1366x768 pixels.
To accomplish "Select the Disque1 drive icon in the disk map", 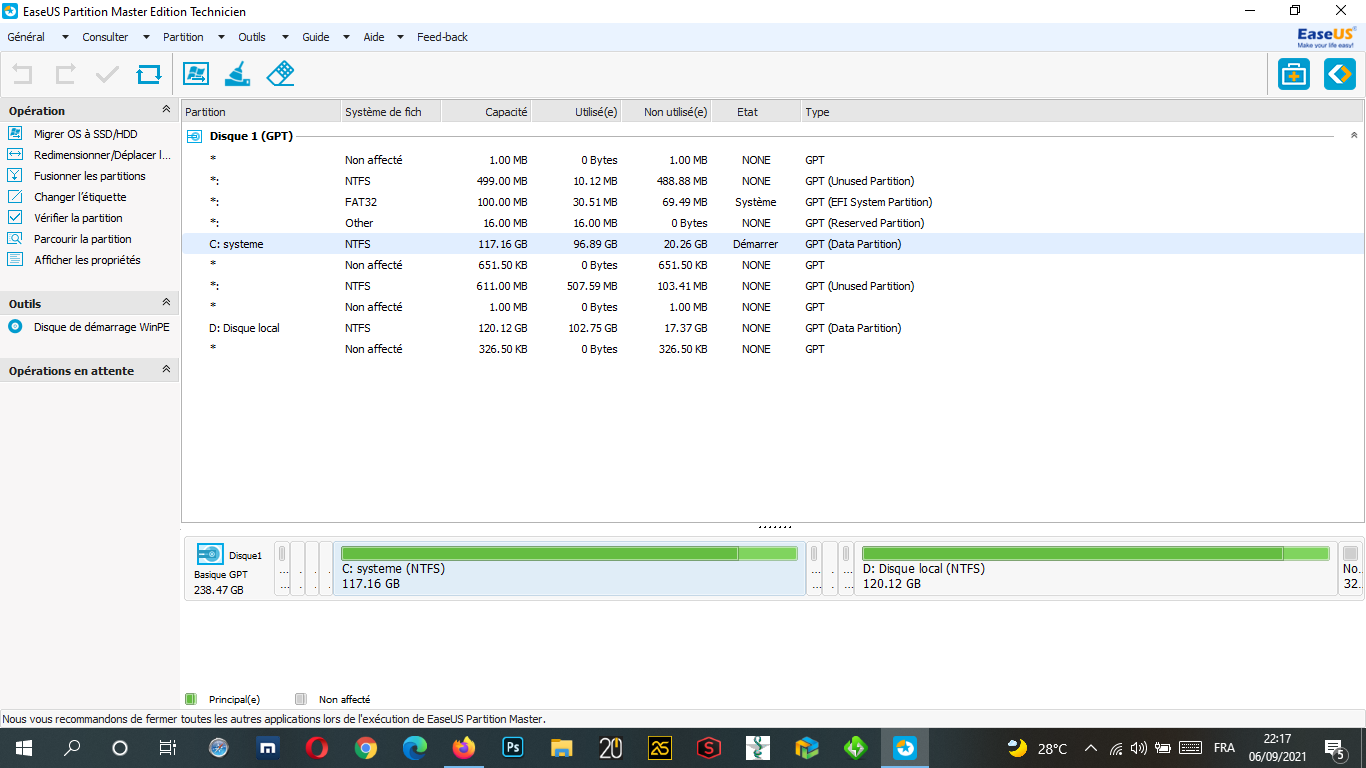I will [x=210, y=555].
